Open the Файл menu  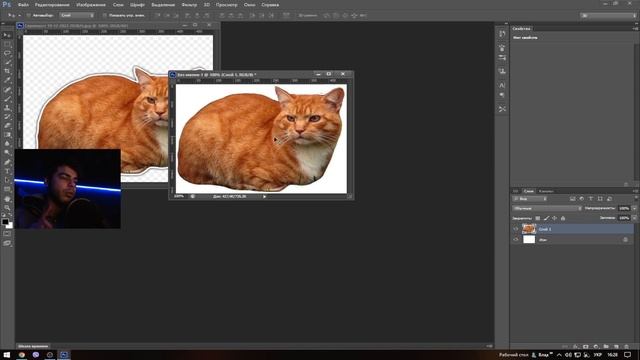pos(23,5)
